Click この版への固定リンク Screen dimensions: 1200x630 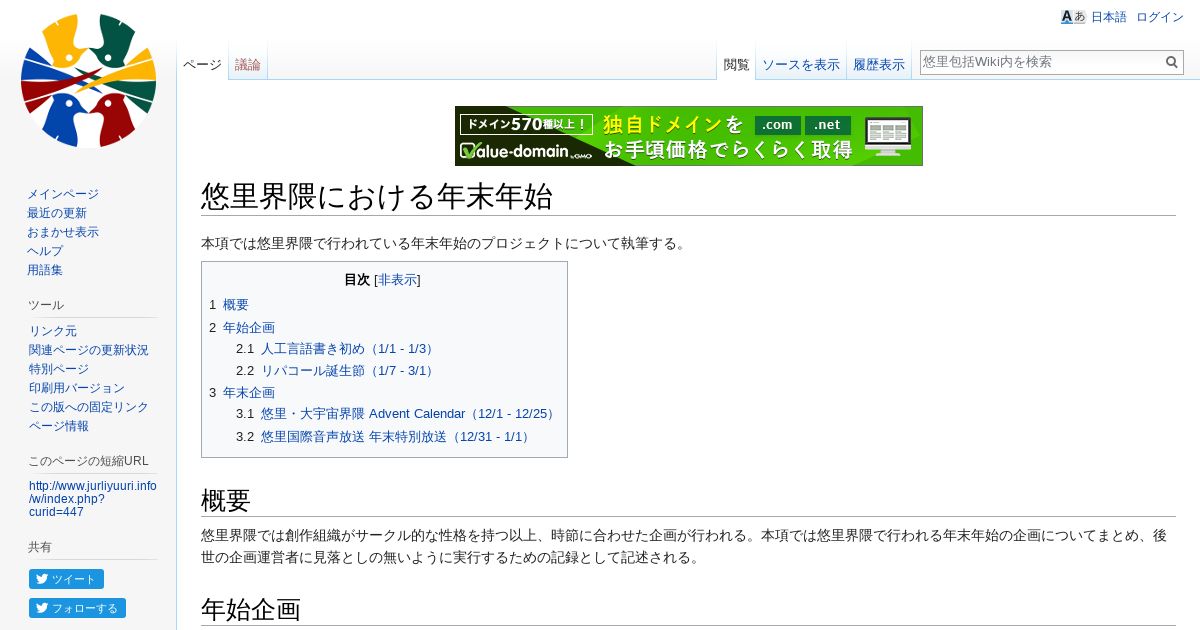89,407
